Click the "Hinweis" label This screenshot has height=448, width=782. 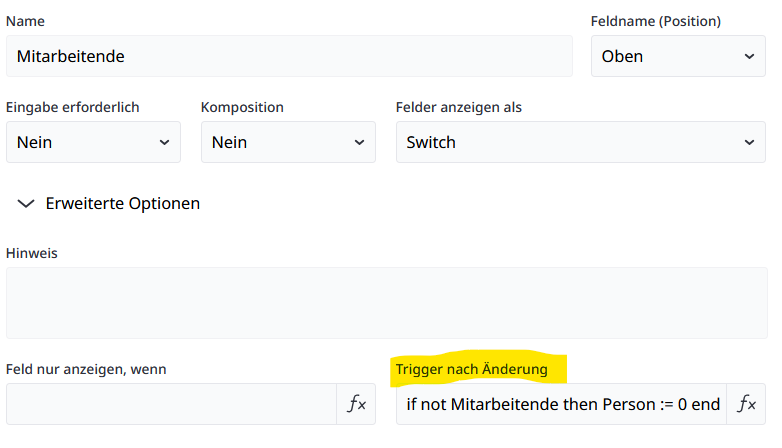(x=32, y=253)
